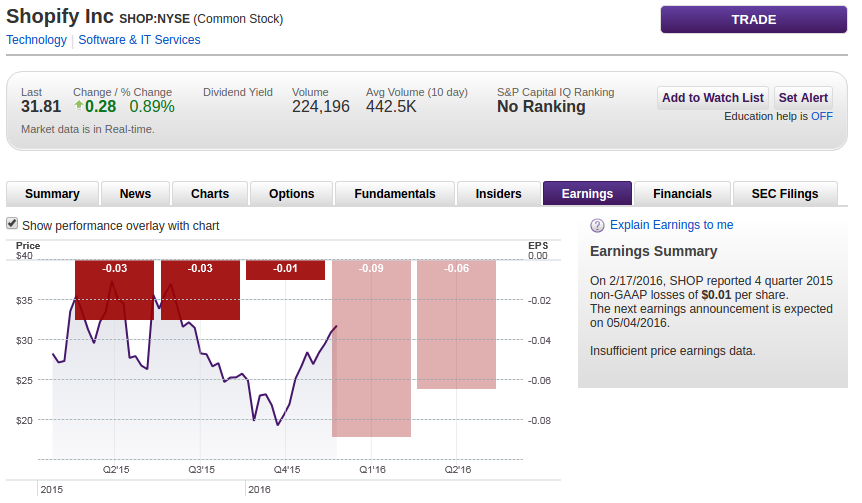Viewport: 862px width, 503px height.
Task: Click the Volume value 224,196
Action: 321,107
